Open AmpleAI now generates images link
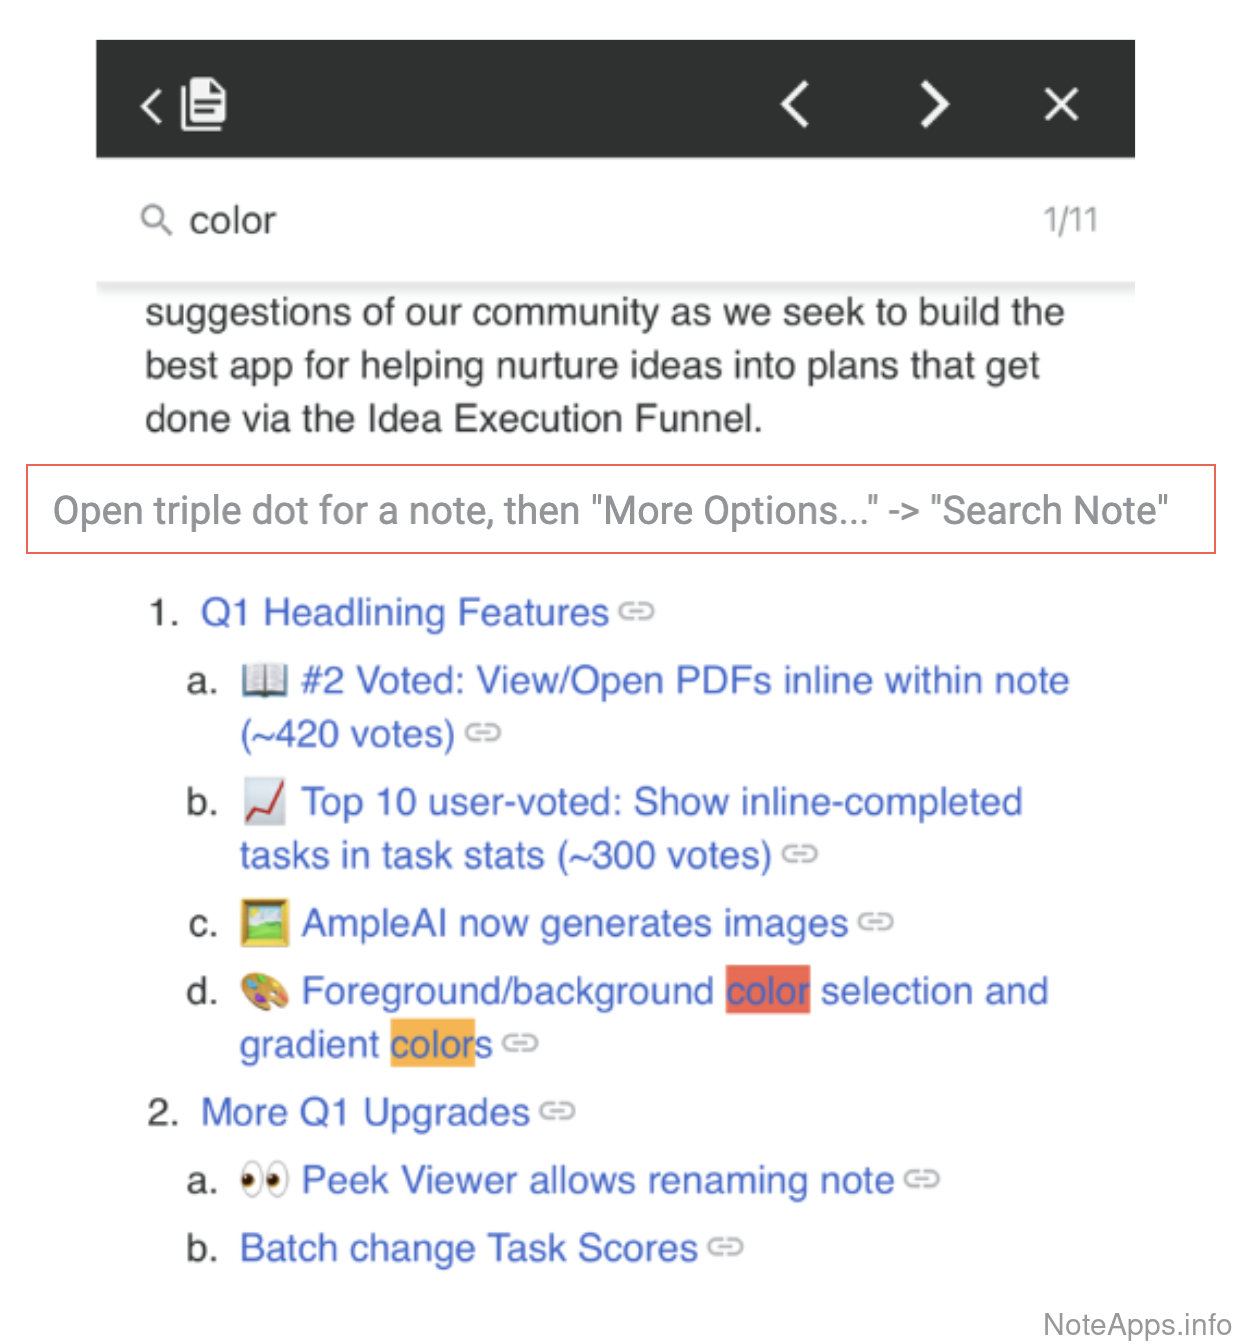Image resolution: width=1234 pixels, height=1344 pixels. (574, 923)
